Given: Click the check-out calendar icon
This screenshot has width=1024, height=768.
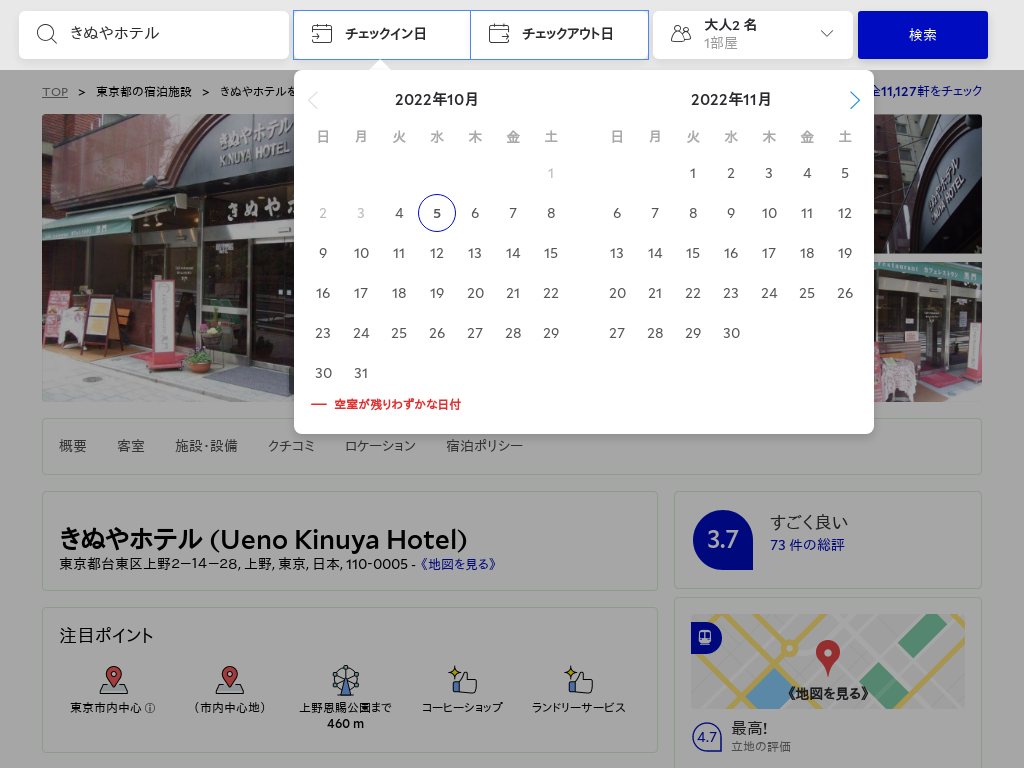Looking at the screenshot, I should click(x=499, y=33).
